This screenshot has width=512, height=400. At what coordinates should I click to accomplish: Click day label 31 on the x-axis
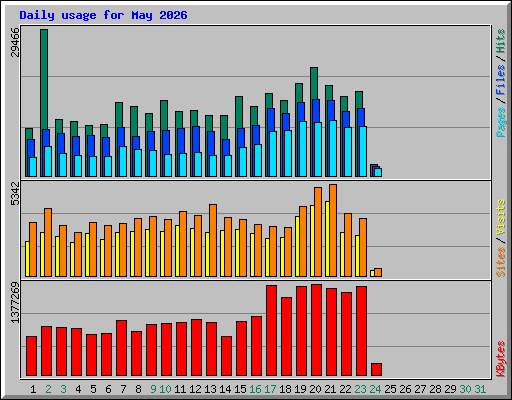coord(480,389)
